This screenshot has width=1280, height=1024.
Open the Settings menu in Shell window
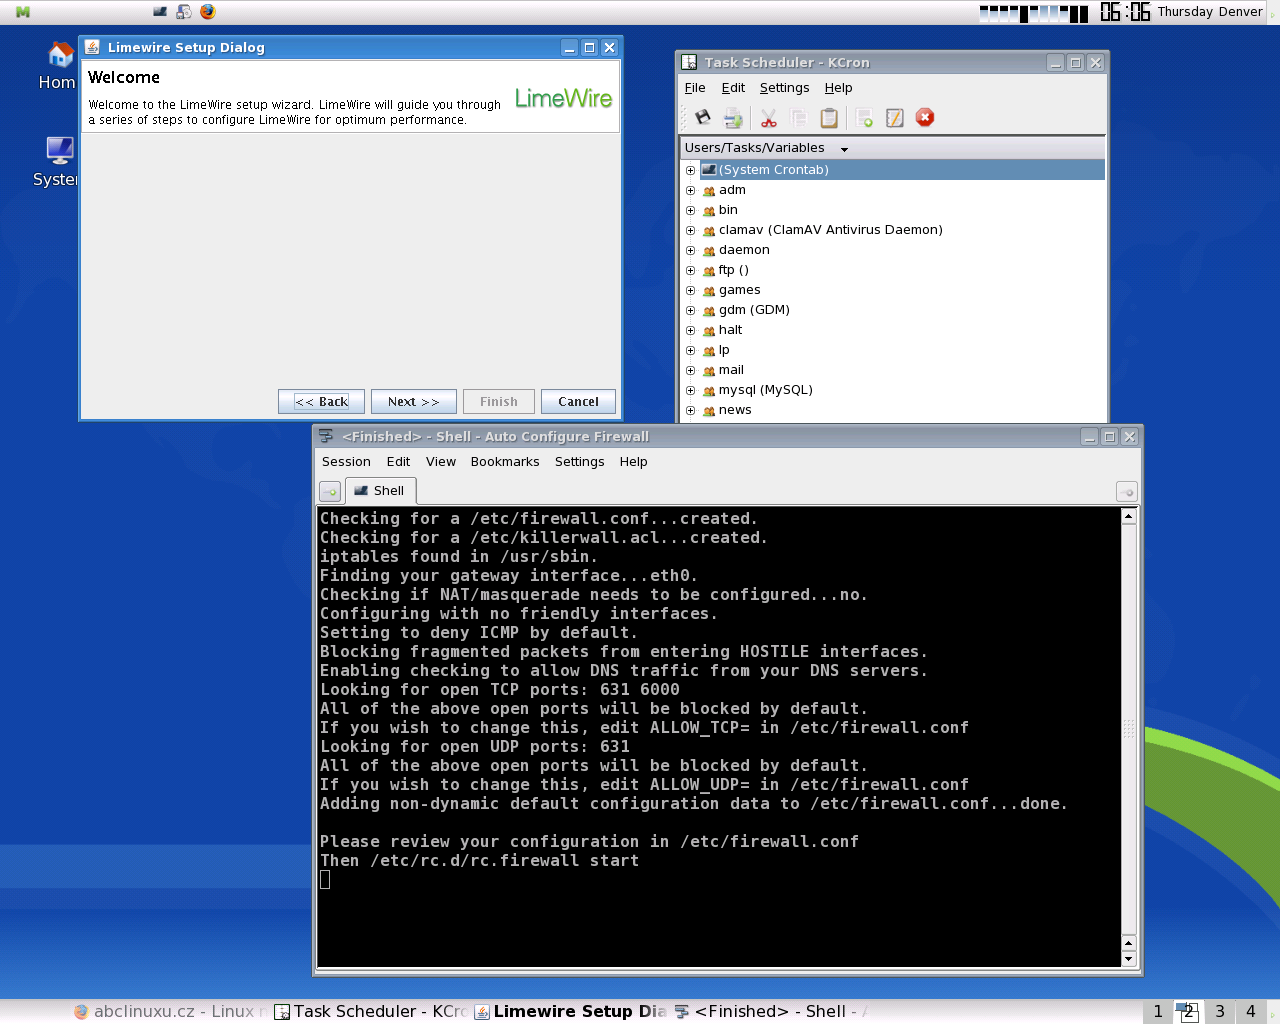580,462
